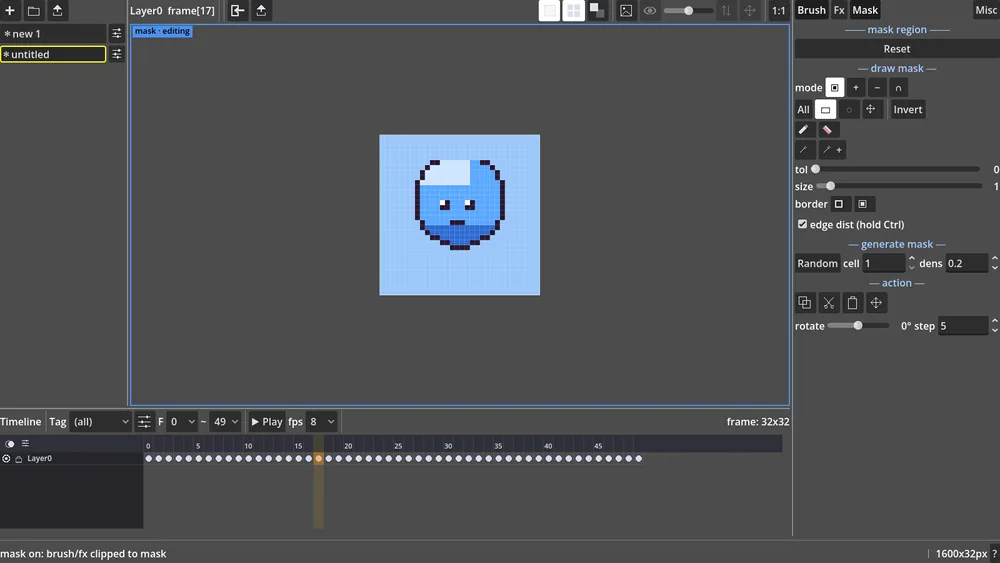Open the Tag (all) dropdown
This screenshot has height=563, width=1000.
click(100, 422)
